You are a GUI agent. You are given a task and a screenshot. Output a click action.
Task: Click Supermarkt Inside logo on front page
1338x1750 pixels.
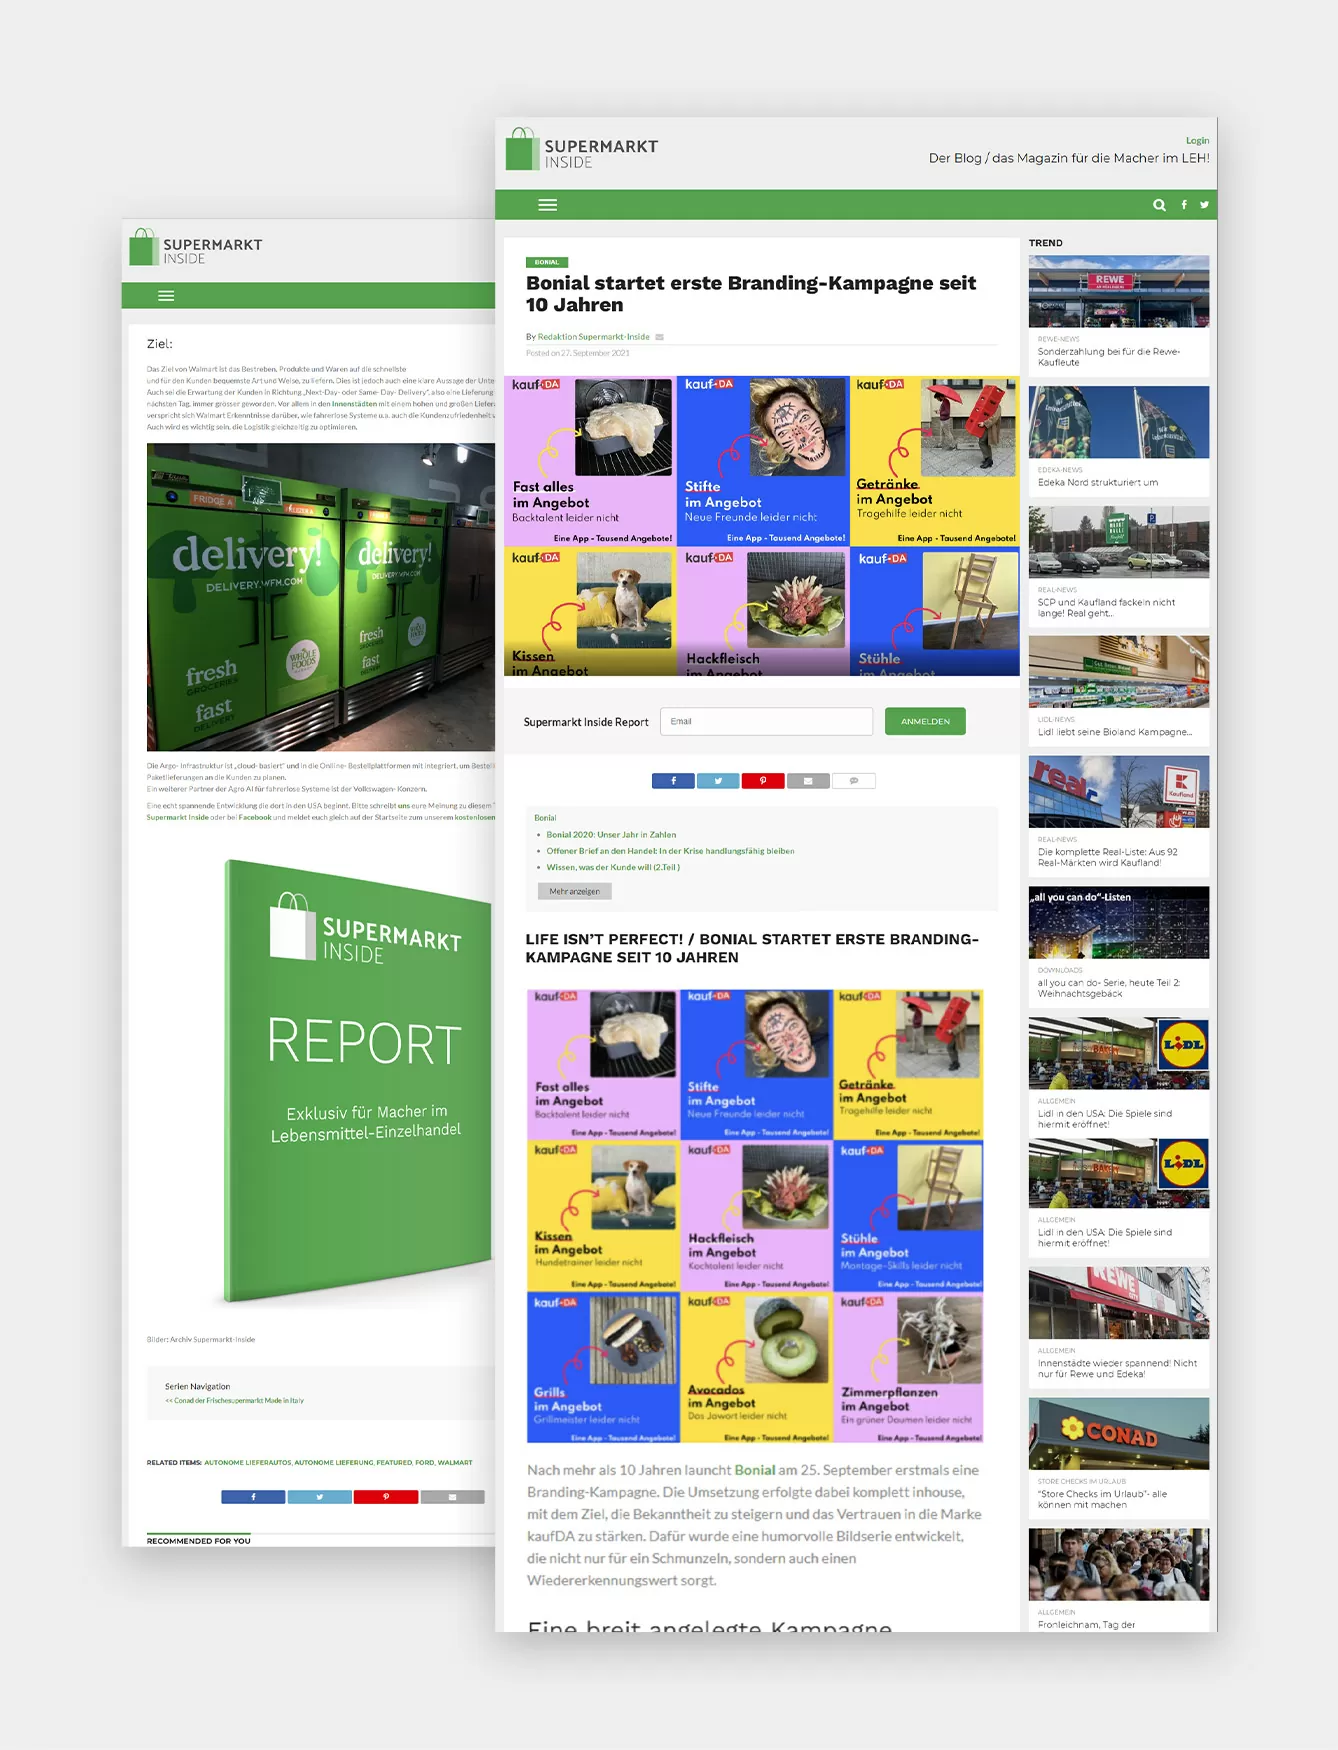582,150
